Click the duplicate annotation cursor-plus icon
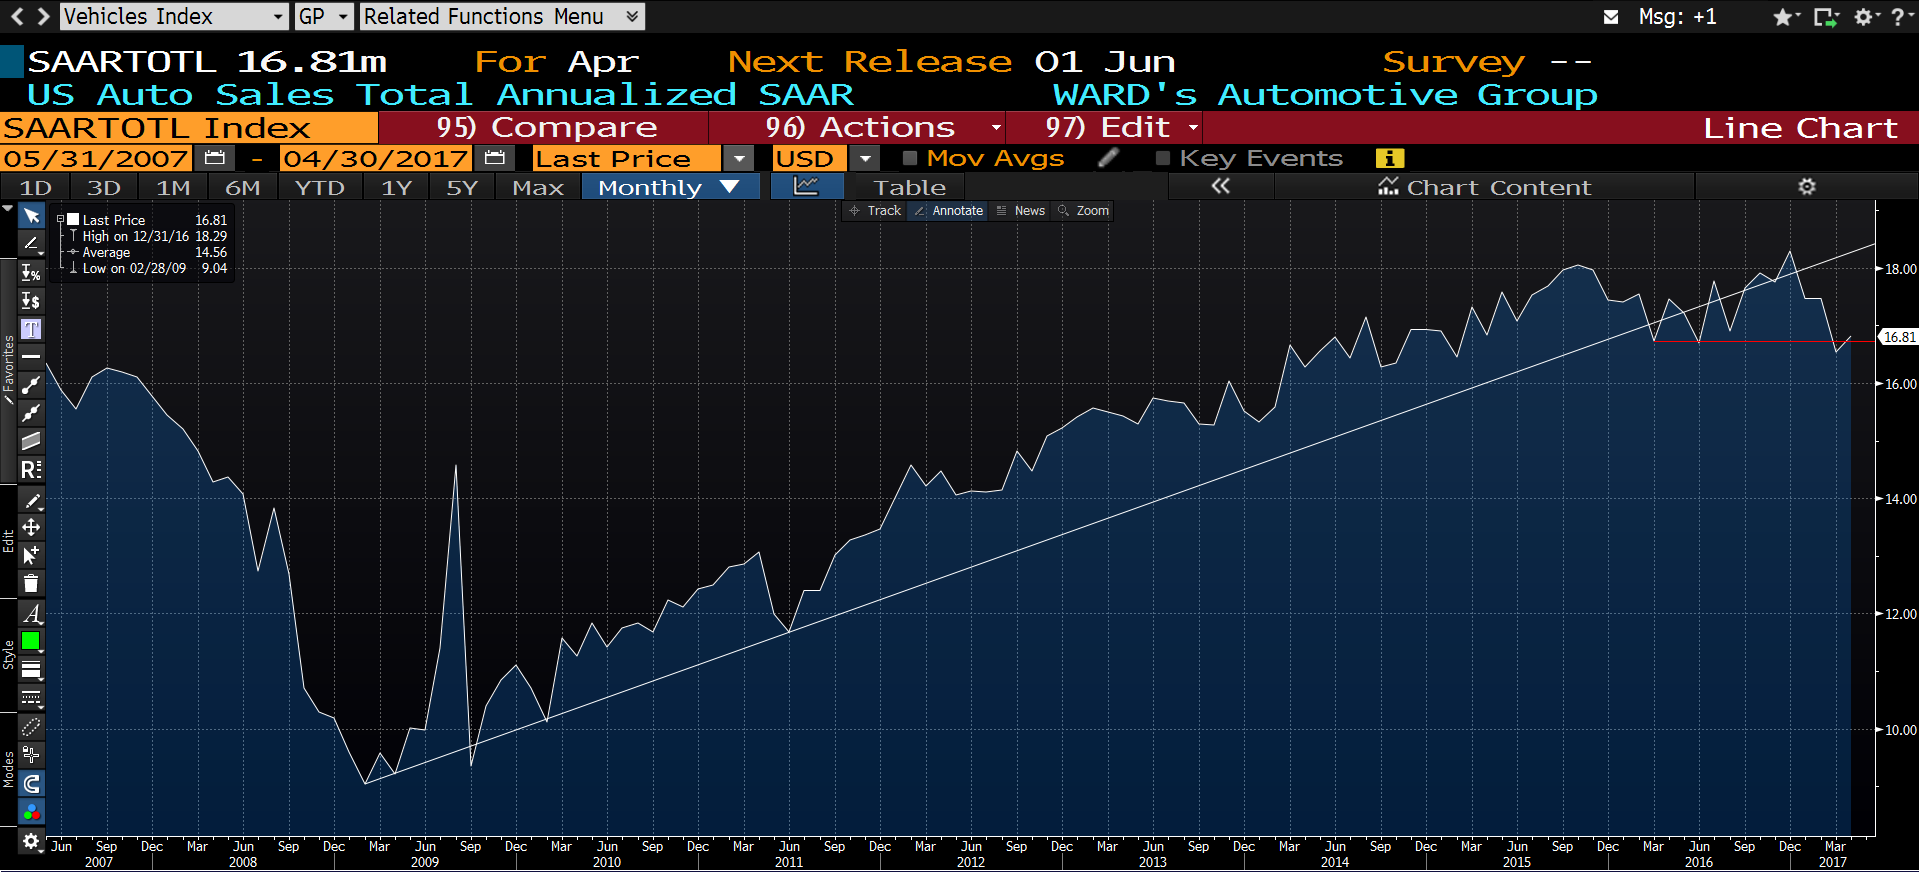Screen dimensions: 1919x872 31,555
